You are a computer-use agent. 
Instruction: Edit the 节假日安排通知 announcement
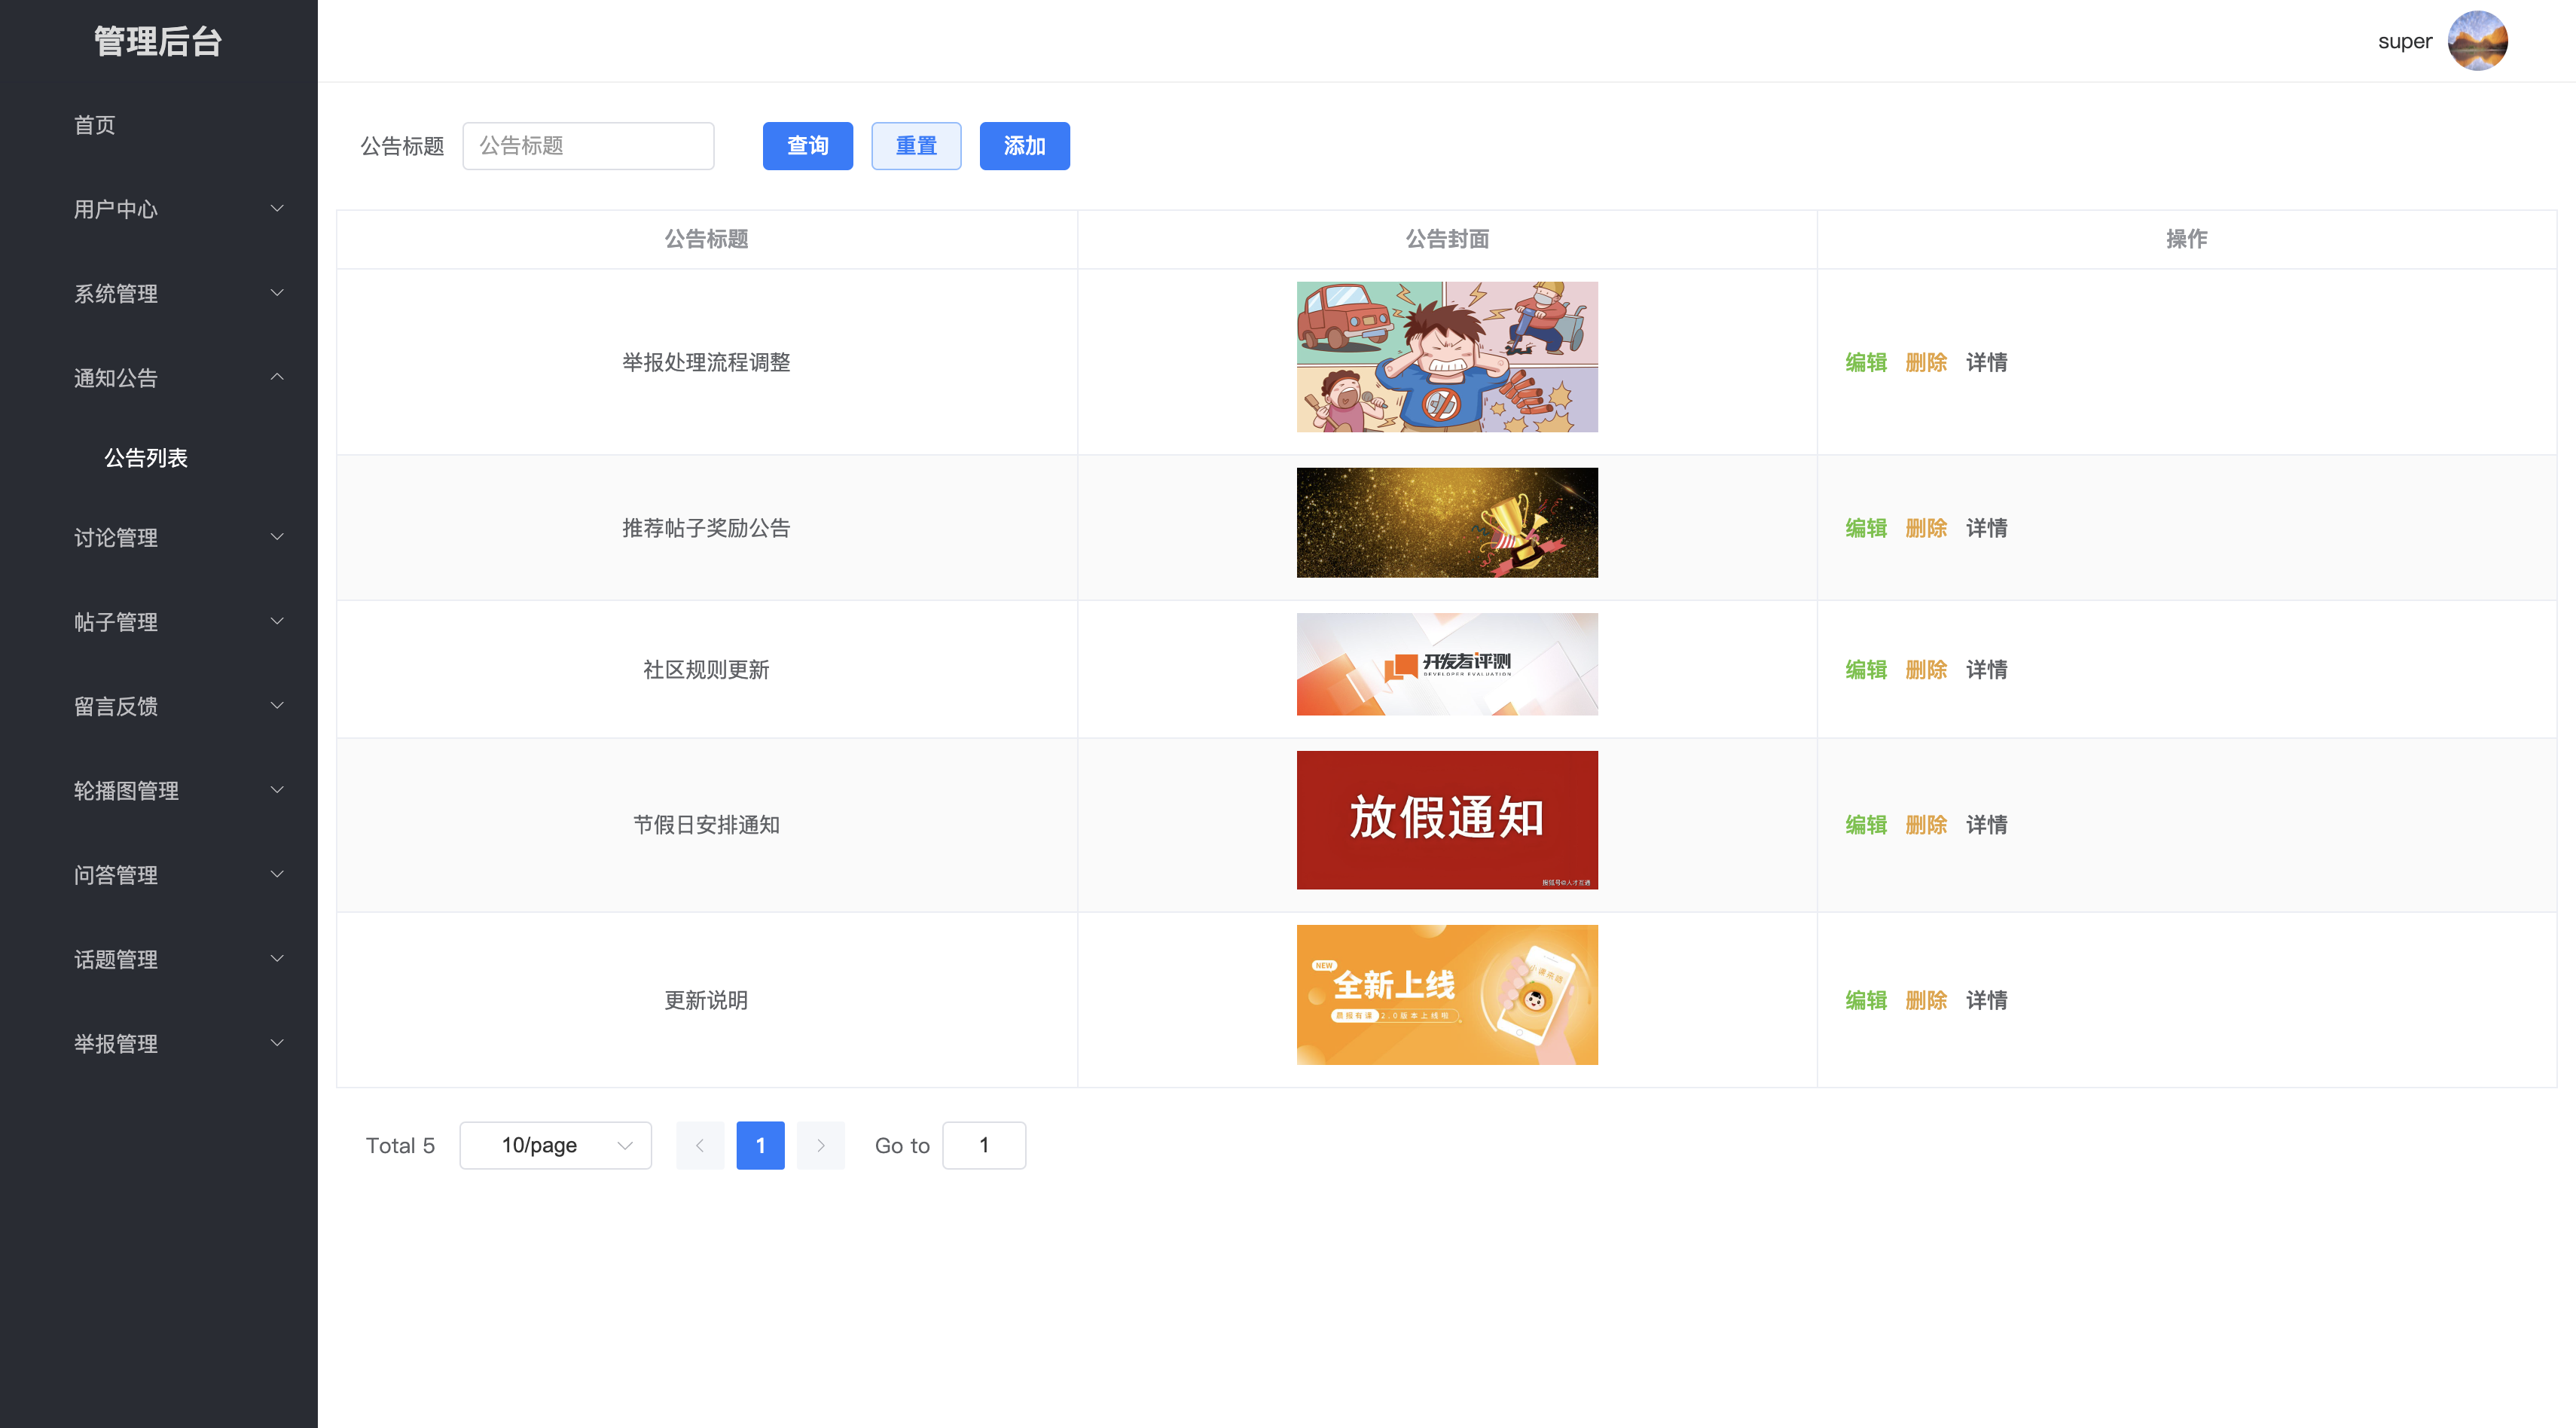click(1866, 825)
